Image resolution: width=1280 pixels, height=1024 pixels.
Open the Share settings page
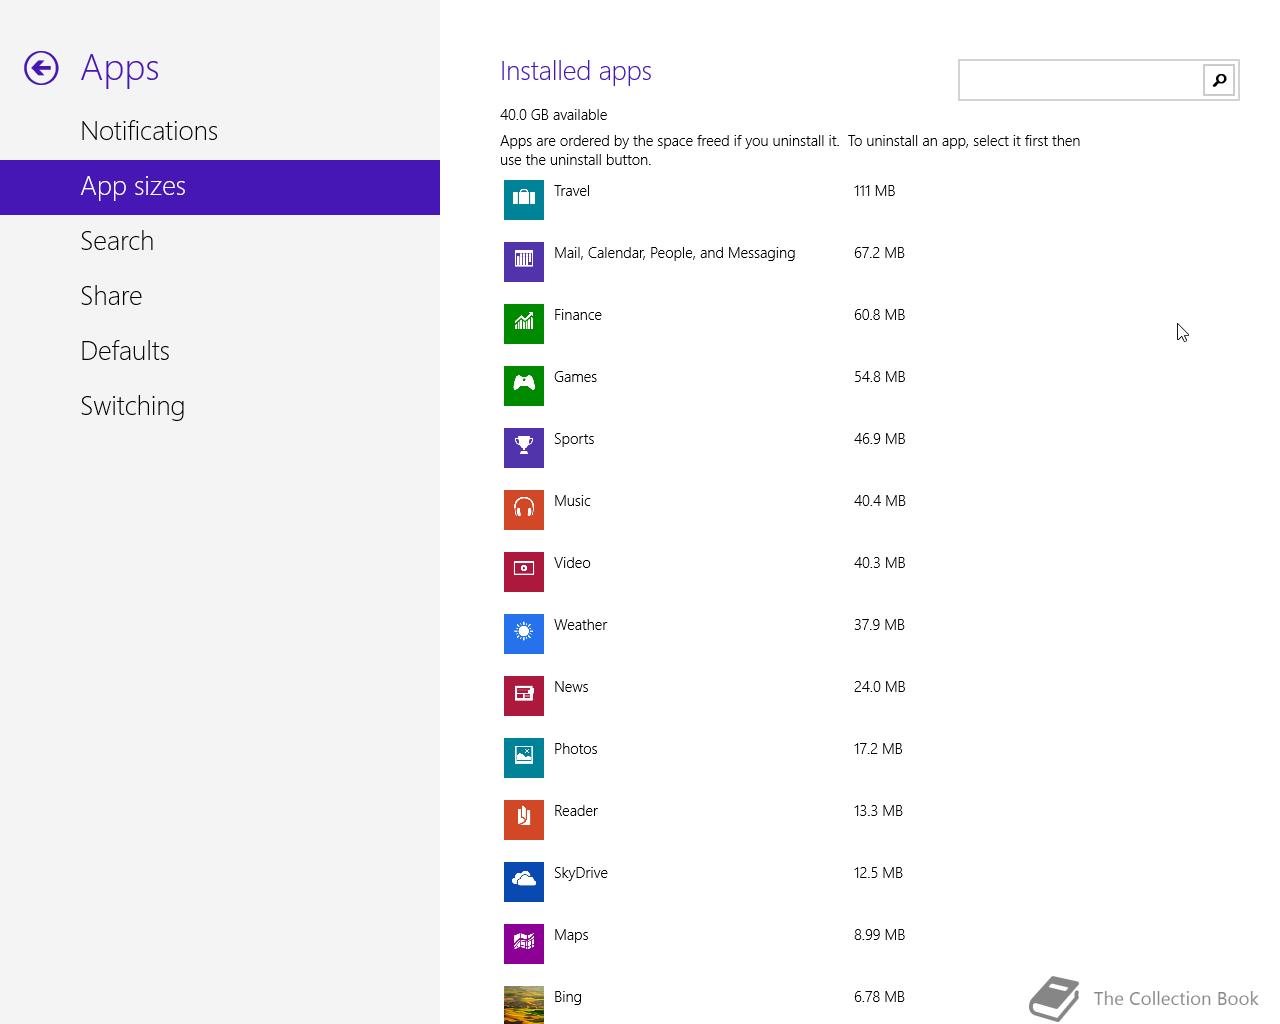tap(220, 296)
